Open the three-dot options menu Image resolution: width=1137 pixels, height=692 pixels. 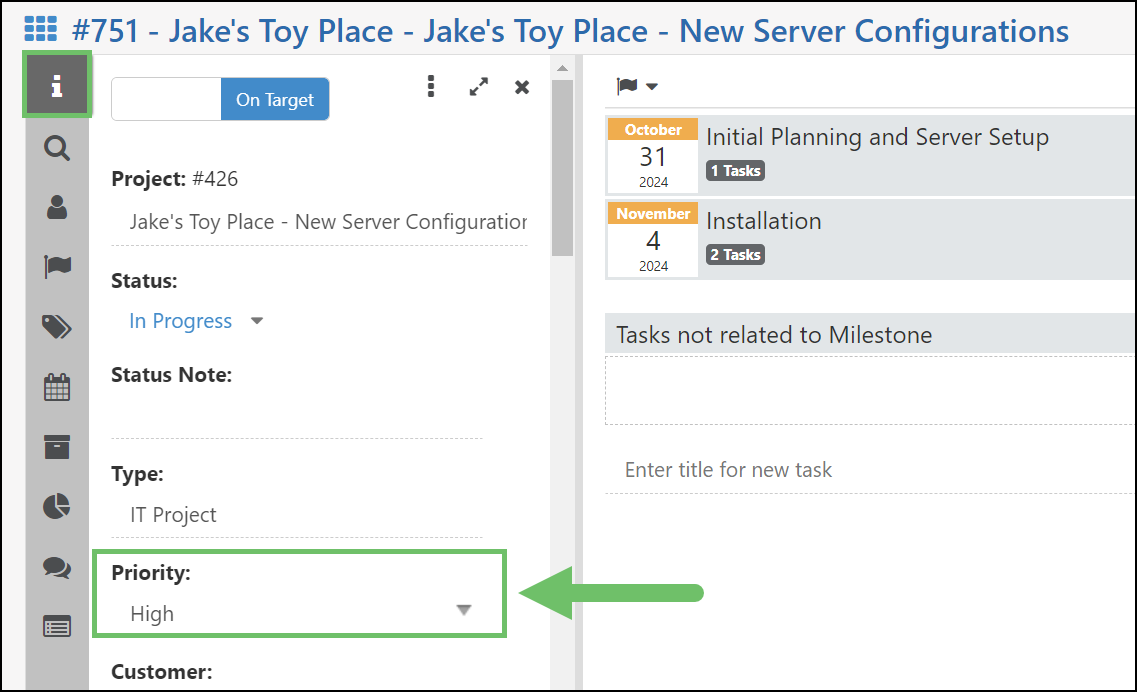(431, 86)
